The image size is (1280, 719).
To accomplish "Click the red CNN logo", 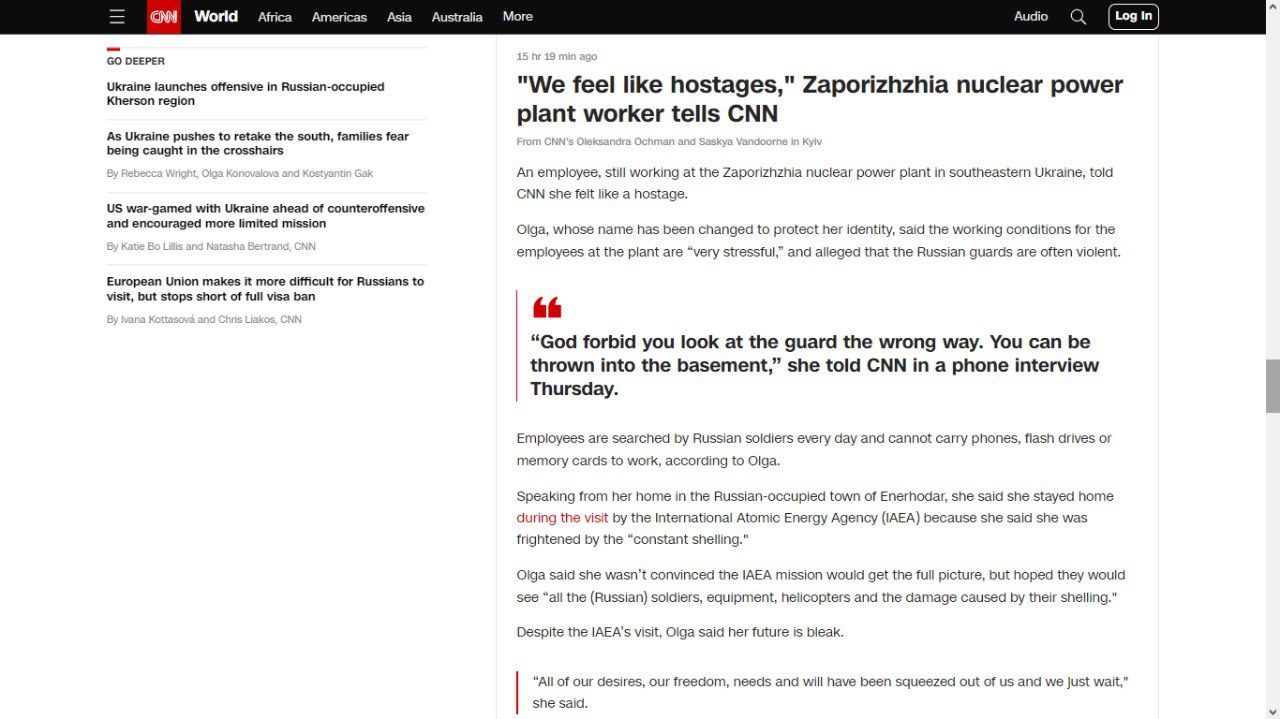I will click(164, 17).
